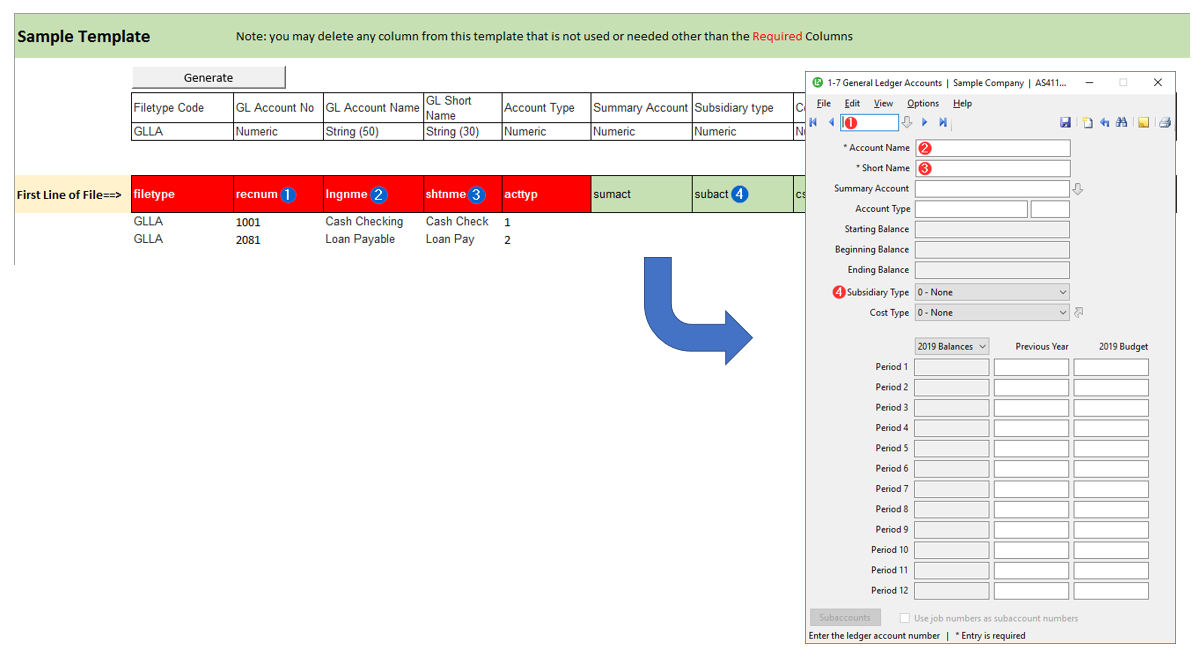The width and height of the screenshot is (1196, 658).
Task: Click the printer icon in toolbar
Action: pos(1164,123)
